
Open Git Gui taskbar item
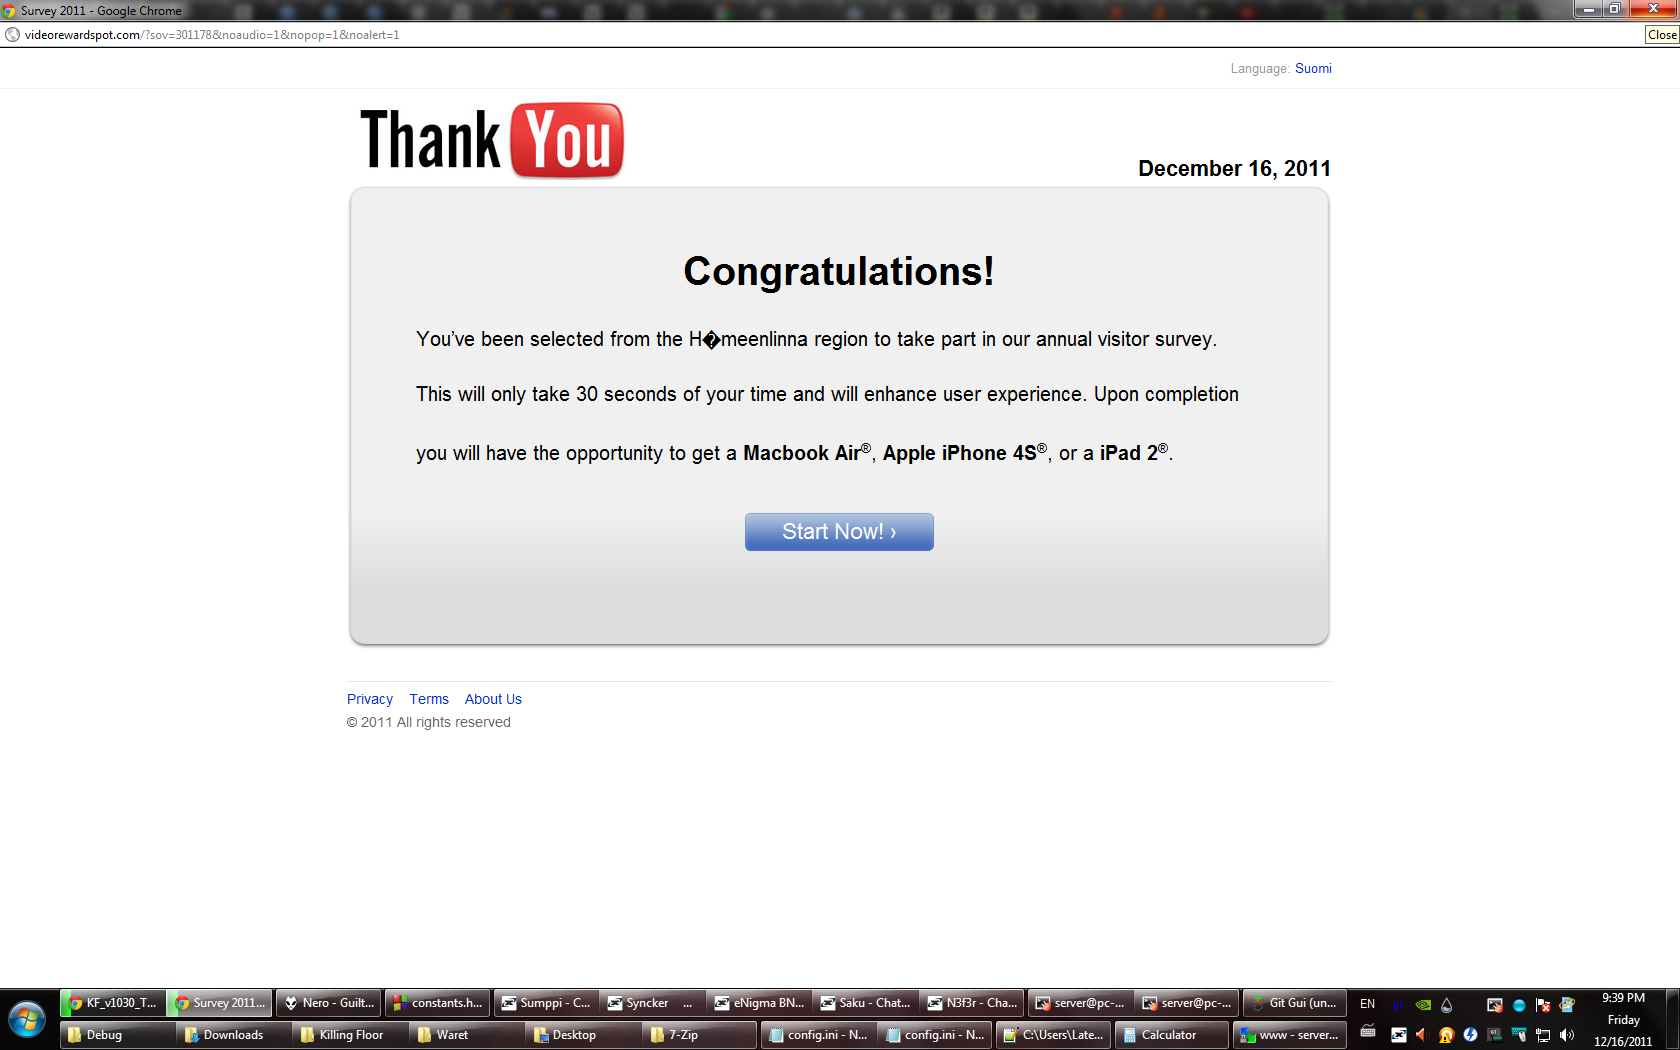(x=1294, y=1003)
